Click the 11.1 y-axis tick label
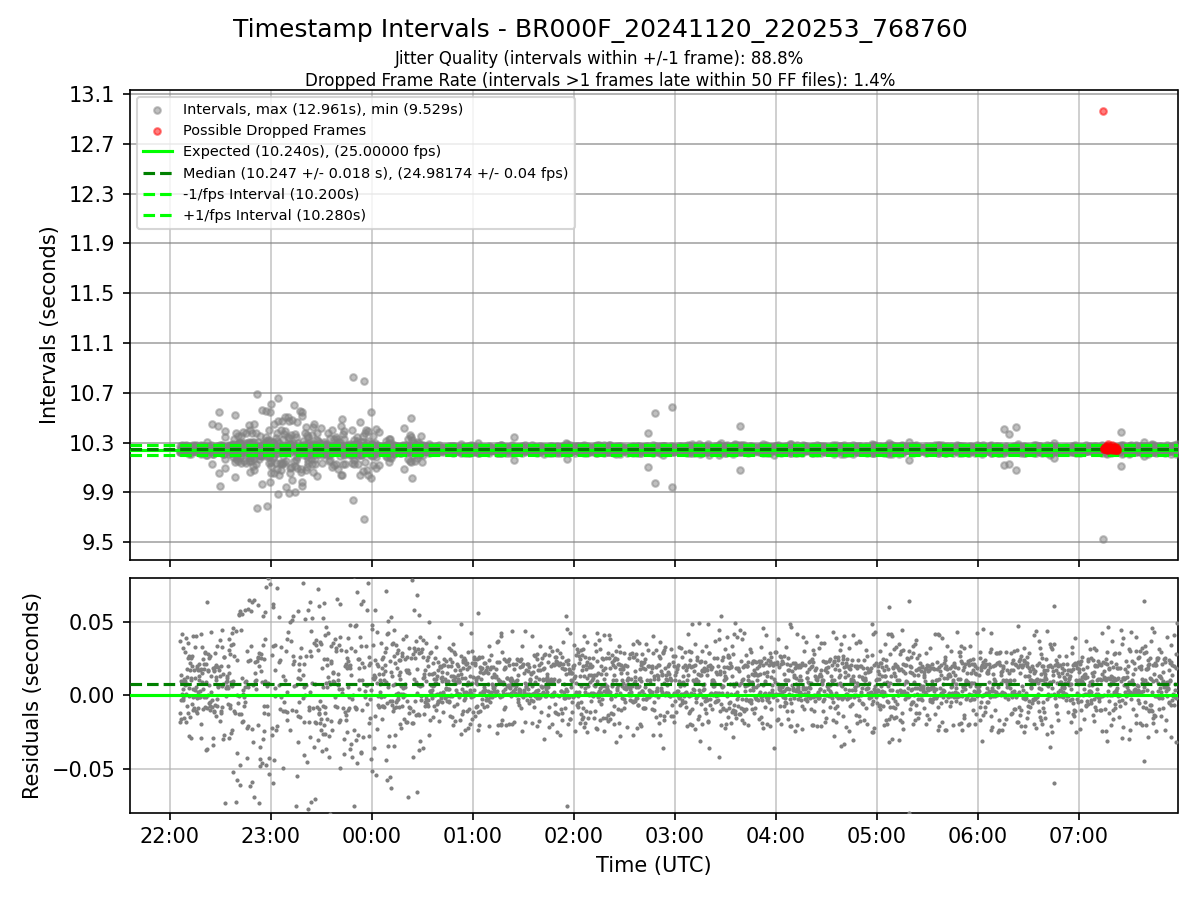 coord(93,344)
